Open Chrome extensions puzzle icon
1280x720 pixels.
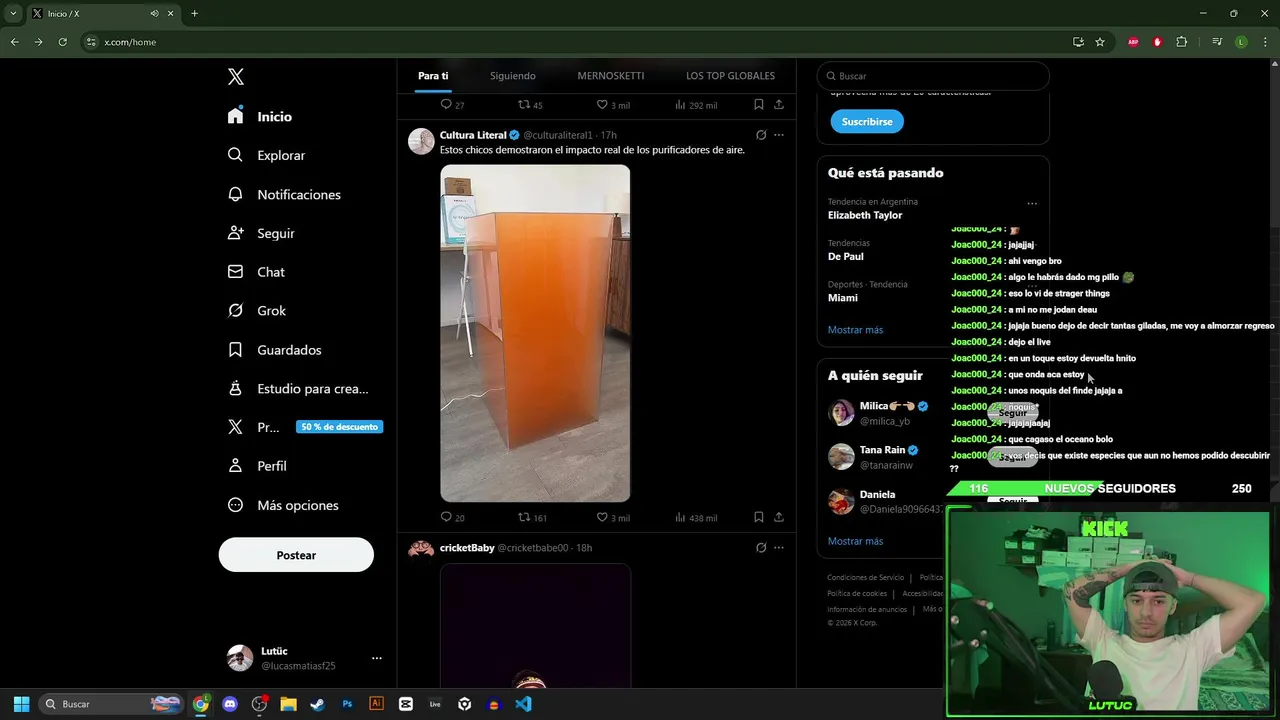click(x=1182, y=42)
